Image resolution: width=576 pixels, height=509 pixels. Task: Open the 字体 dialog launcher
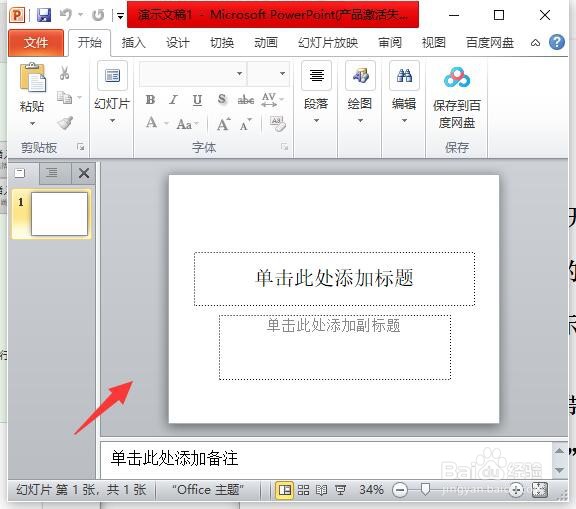click(284, 147)
